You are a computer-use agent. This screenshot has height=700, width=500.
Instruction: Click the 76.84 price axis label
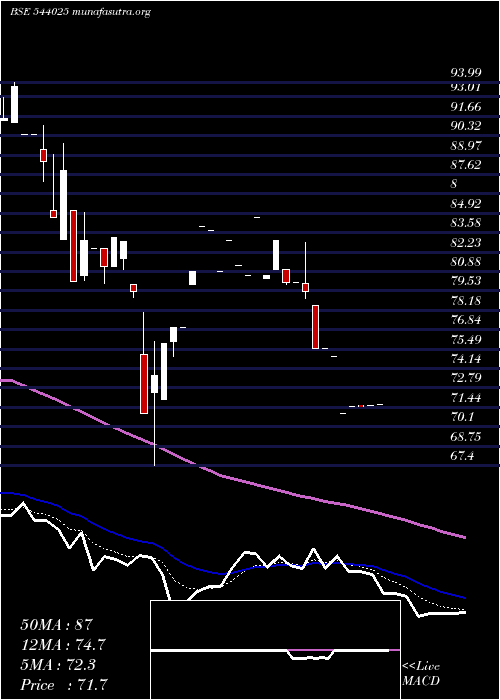(x=466, y=320)
